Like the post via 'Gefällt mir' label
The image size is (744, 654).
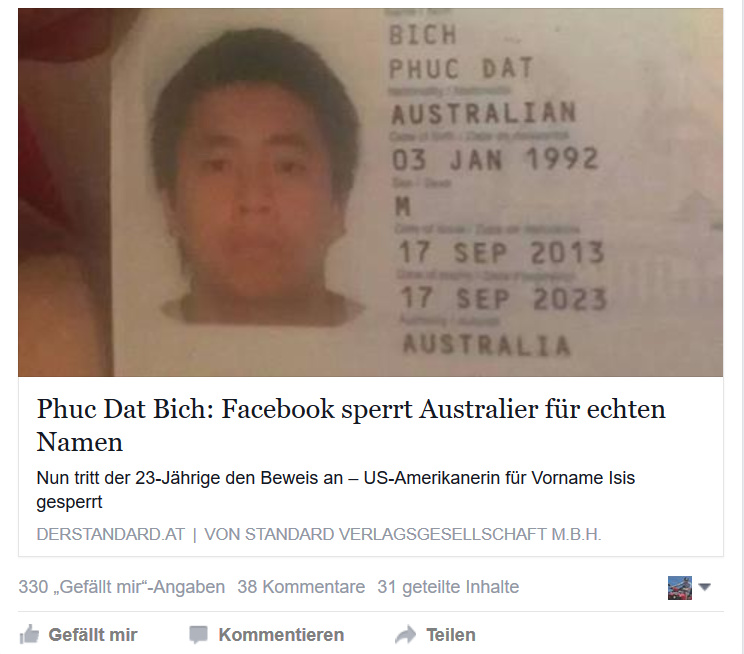pos(93,635)
